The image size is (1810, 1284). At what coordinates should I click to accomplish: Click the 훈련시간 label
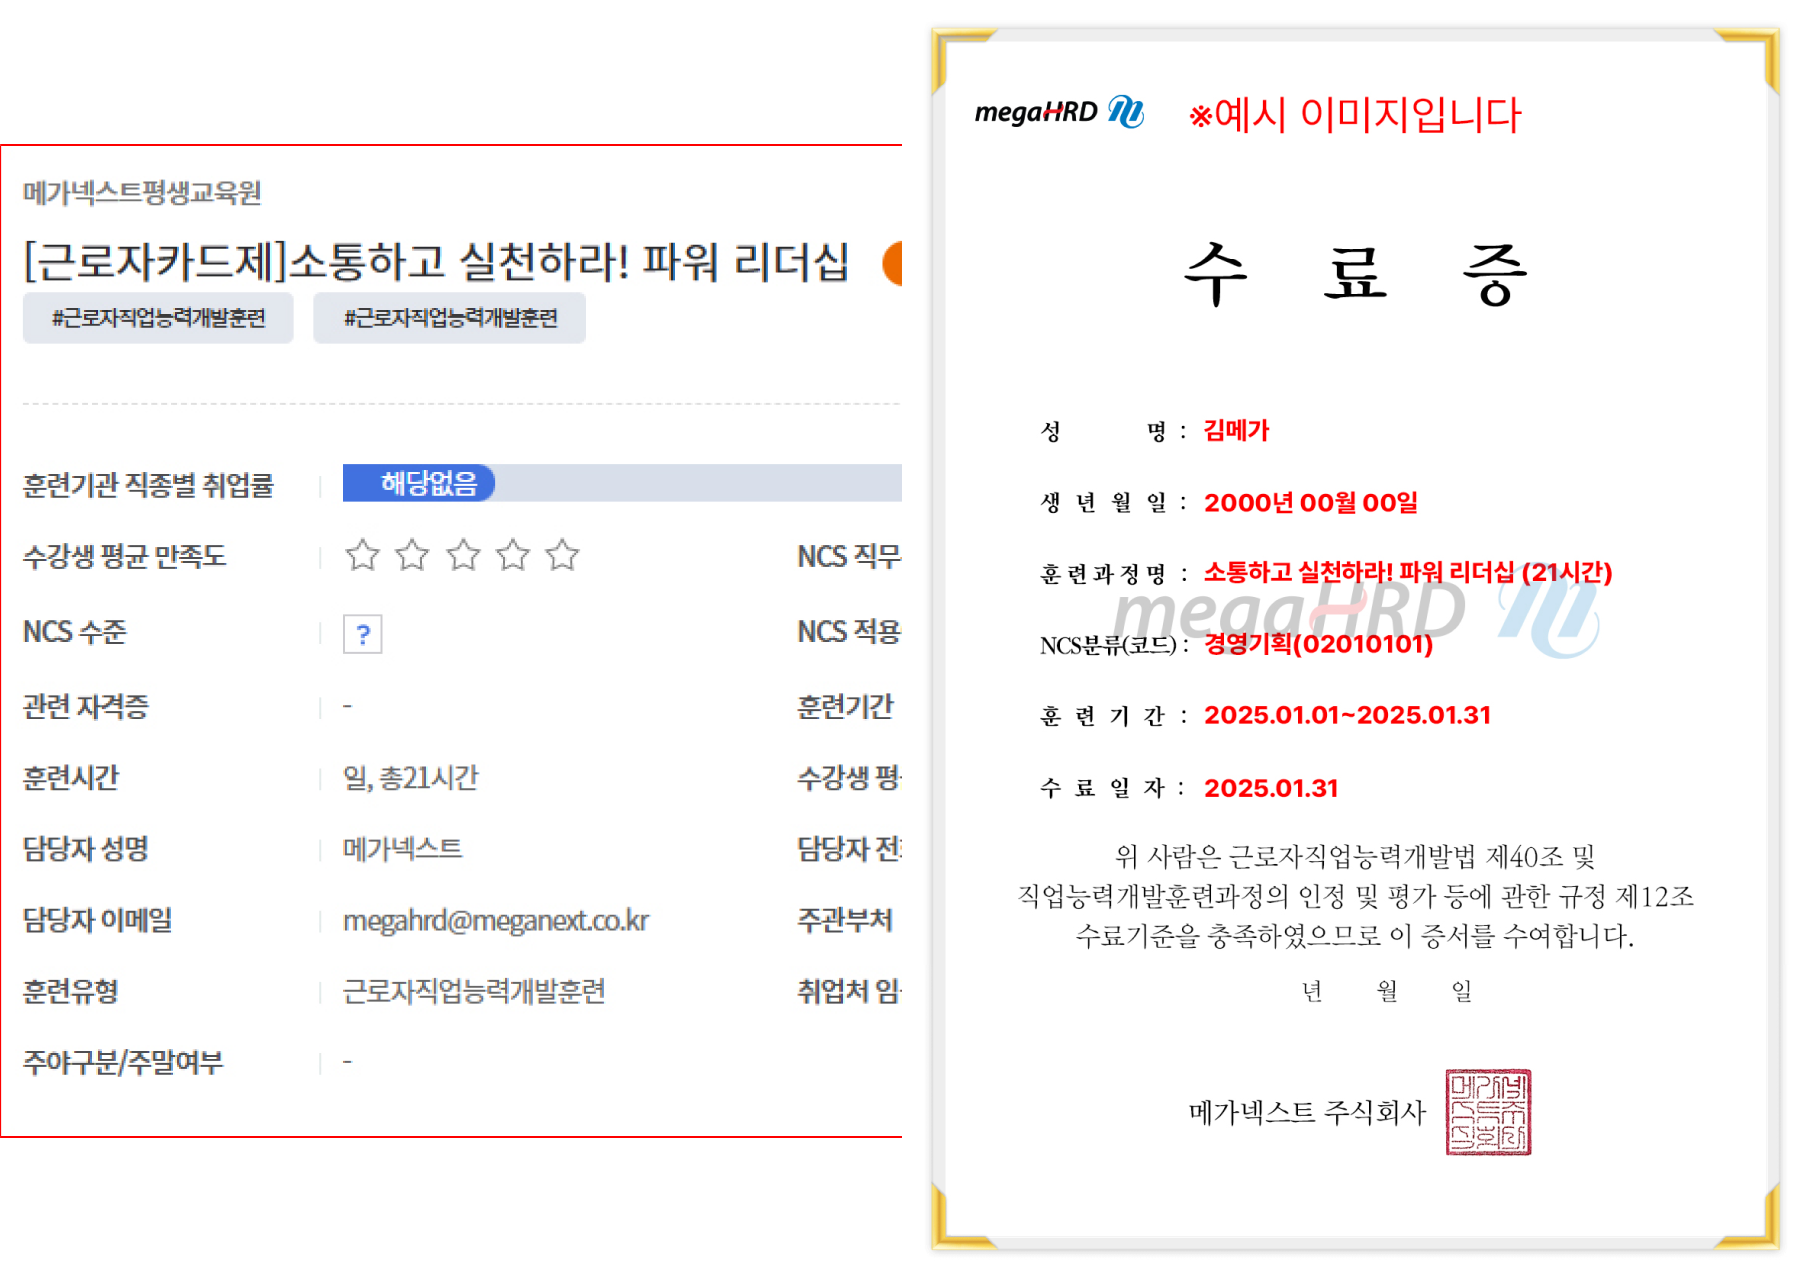(71, 778)
